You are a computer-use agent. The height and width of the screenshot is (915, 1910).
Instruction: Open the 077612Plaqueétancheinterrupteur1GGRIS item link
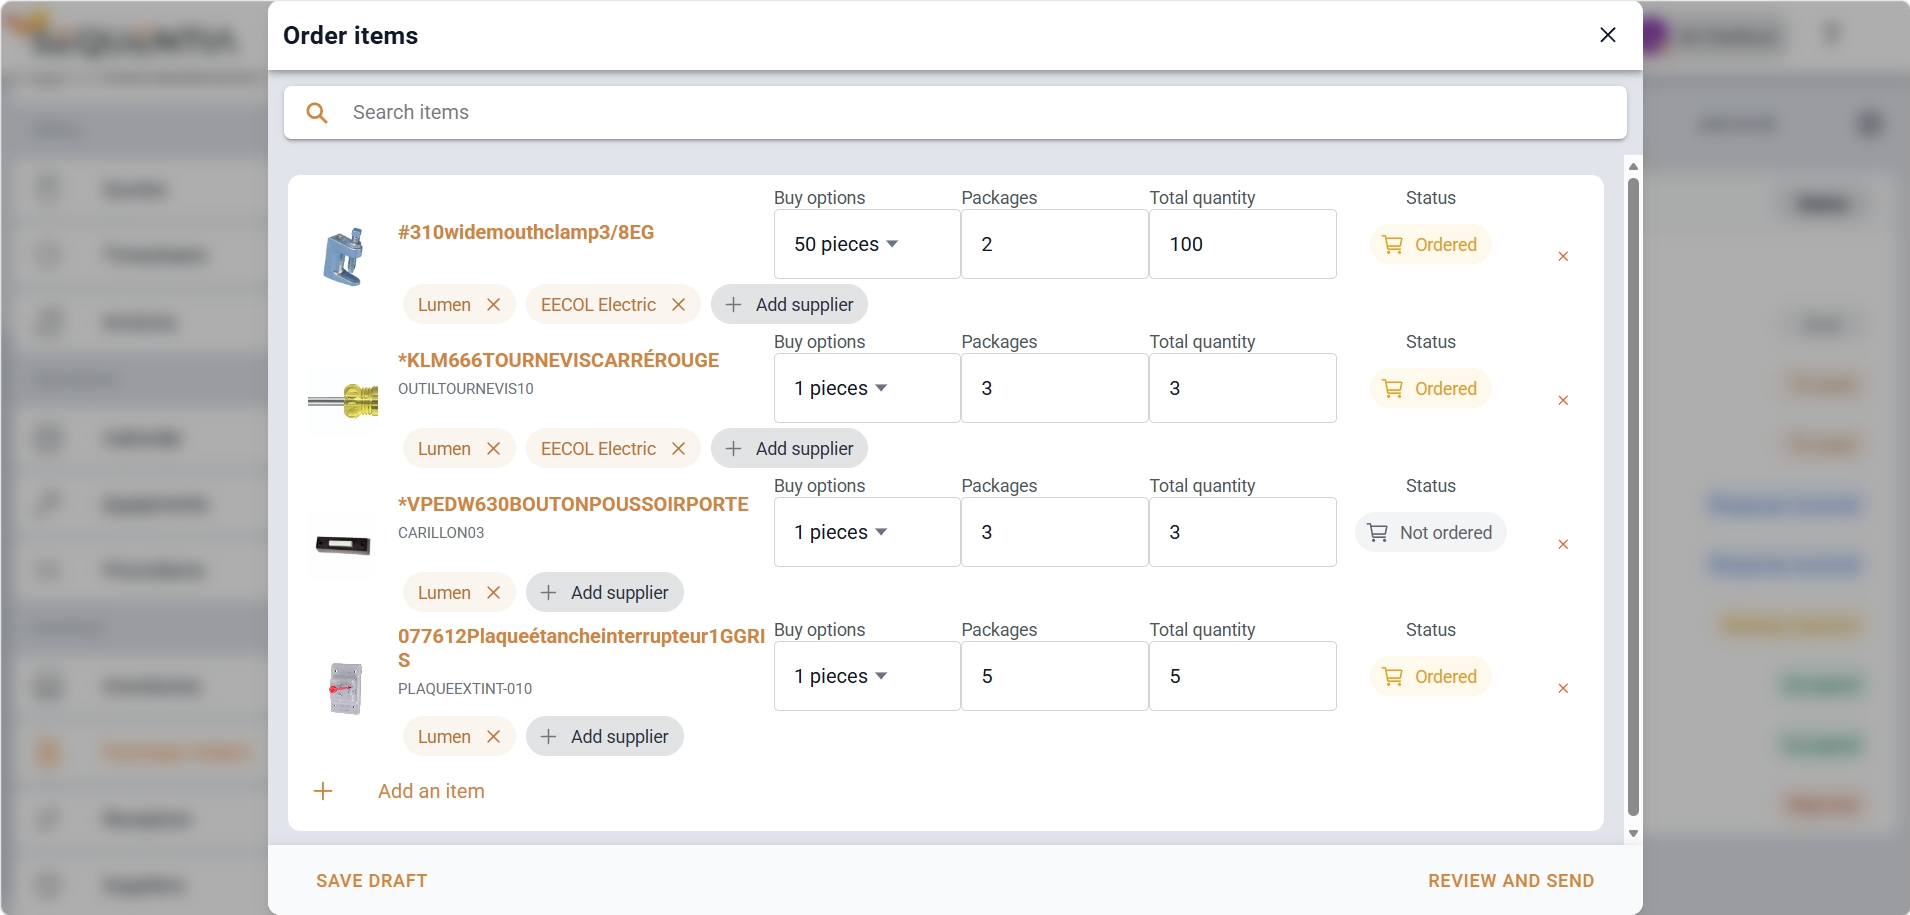point(581,648)
